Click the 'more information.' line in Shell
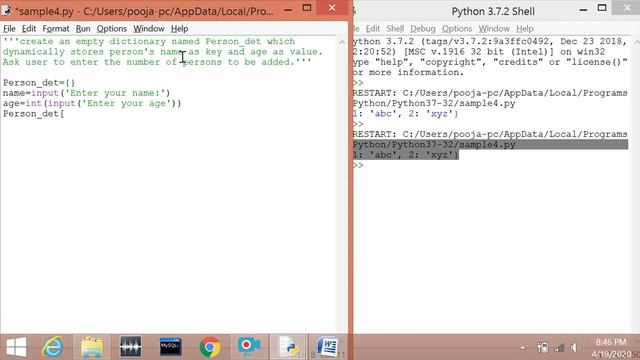This screenshot has height=360, width=640. 408,72
